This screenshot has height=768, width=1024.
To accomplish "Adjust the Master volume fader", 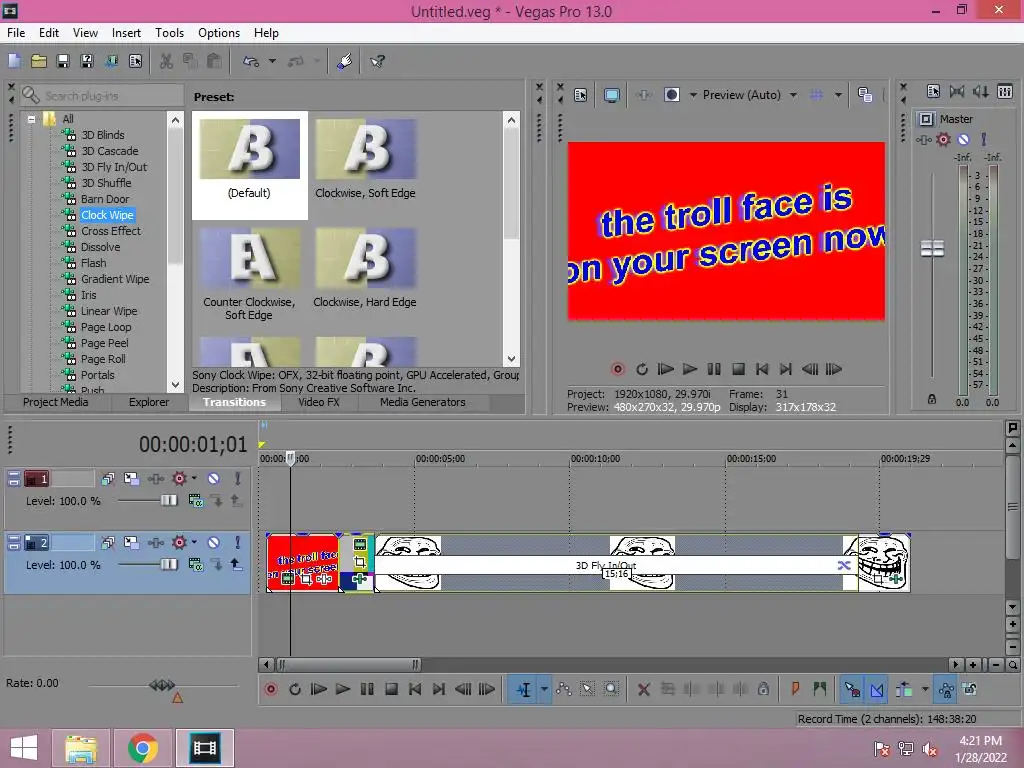I will [x=932, y=249].
